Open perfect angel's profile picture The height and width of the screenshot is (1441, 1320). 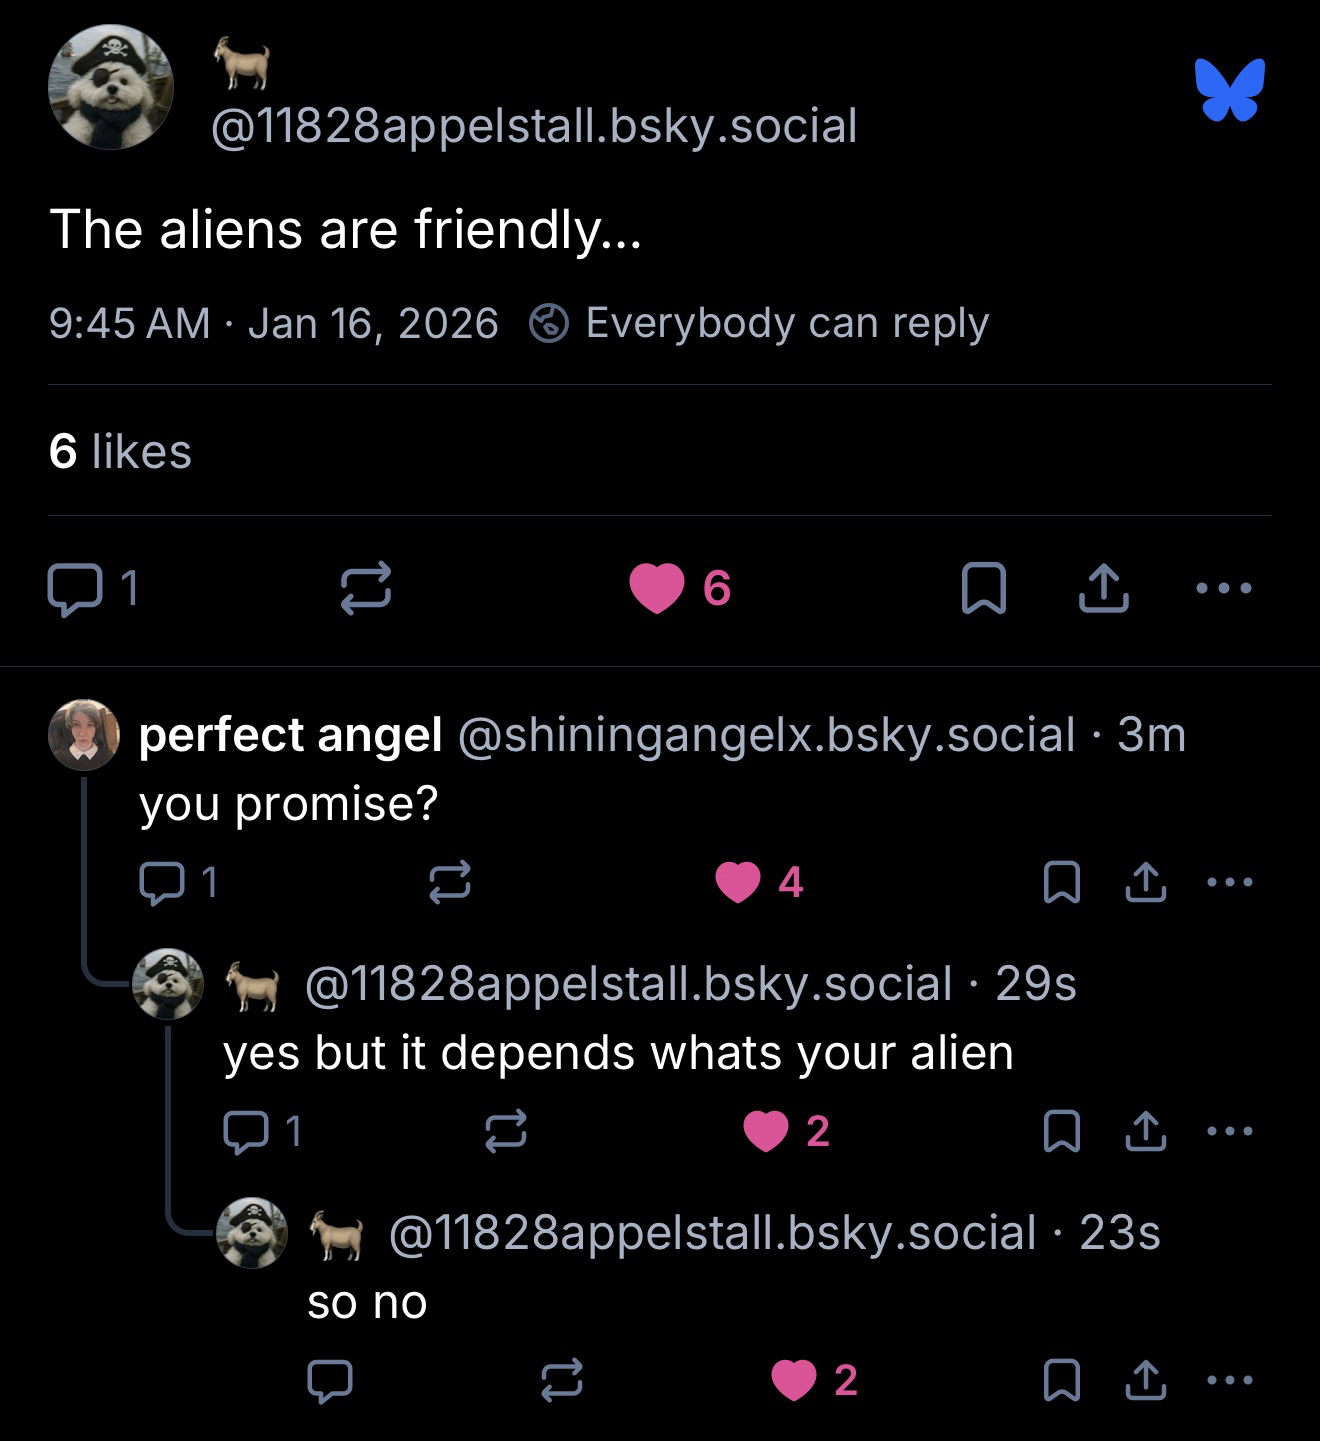click(84, 734)
